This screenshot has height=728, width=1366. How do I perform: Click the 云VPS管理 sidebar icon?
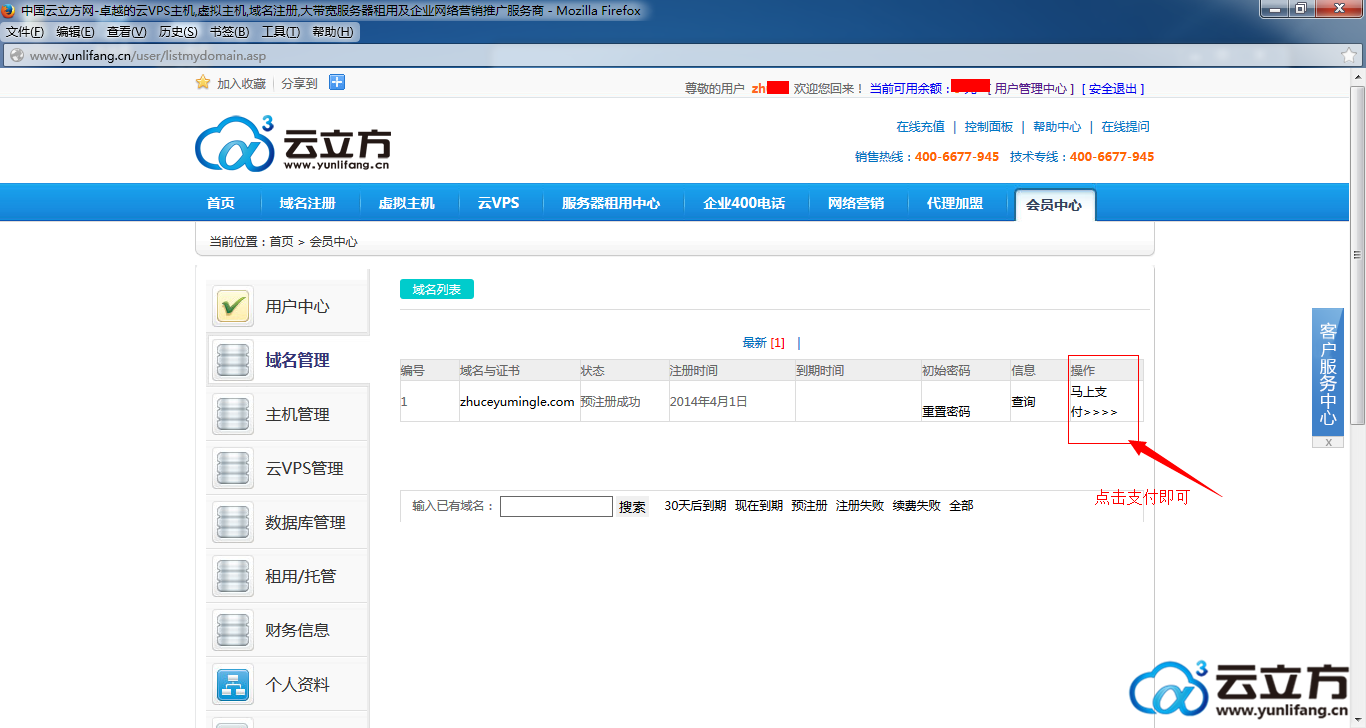(x=233, y=468)
